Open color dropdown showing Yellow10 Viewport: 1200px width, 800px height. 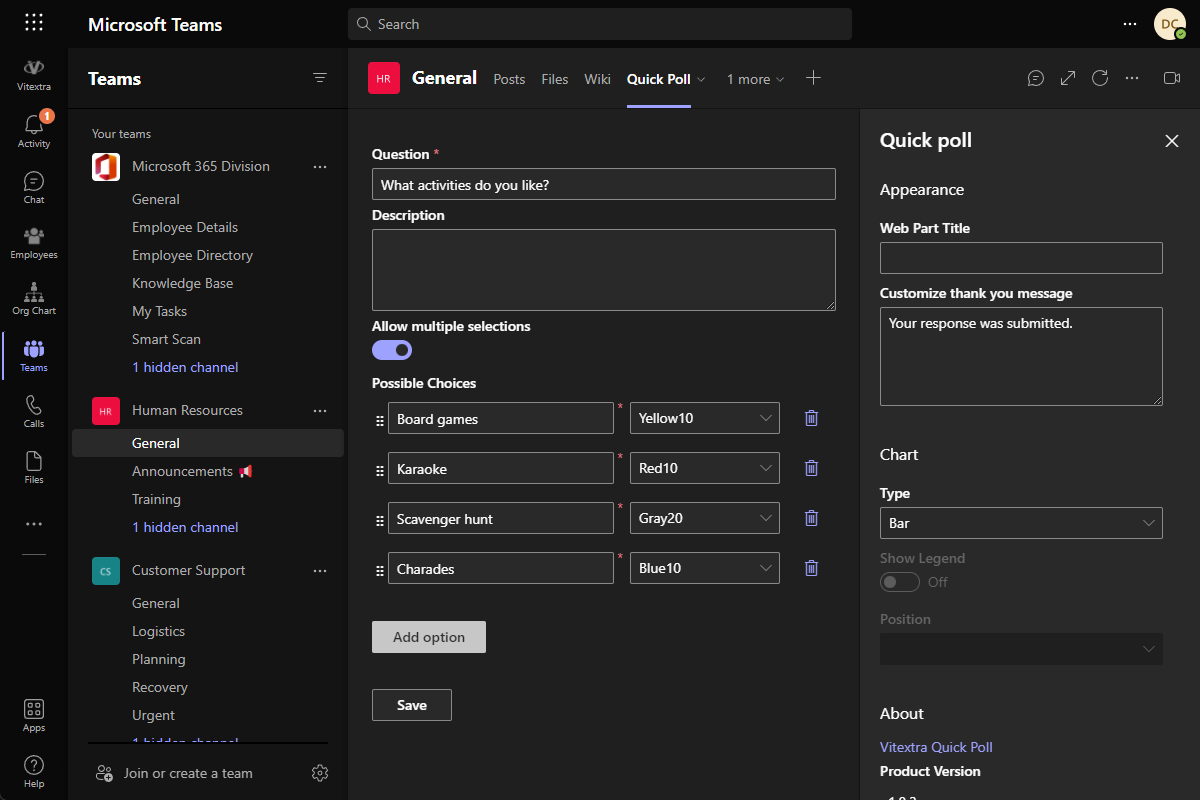point(705,418)
